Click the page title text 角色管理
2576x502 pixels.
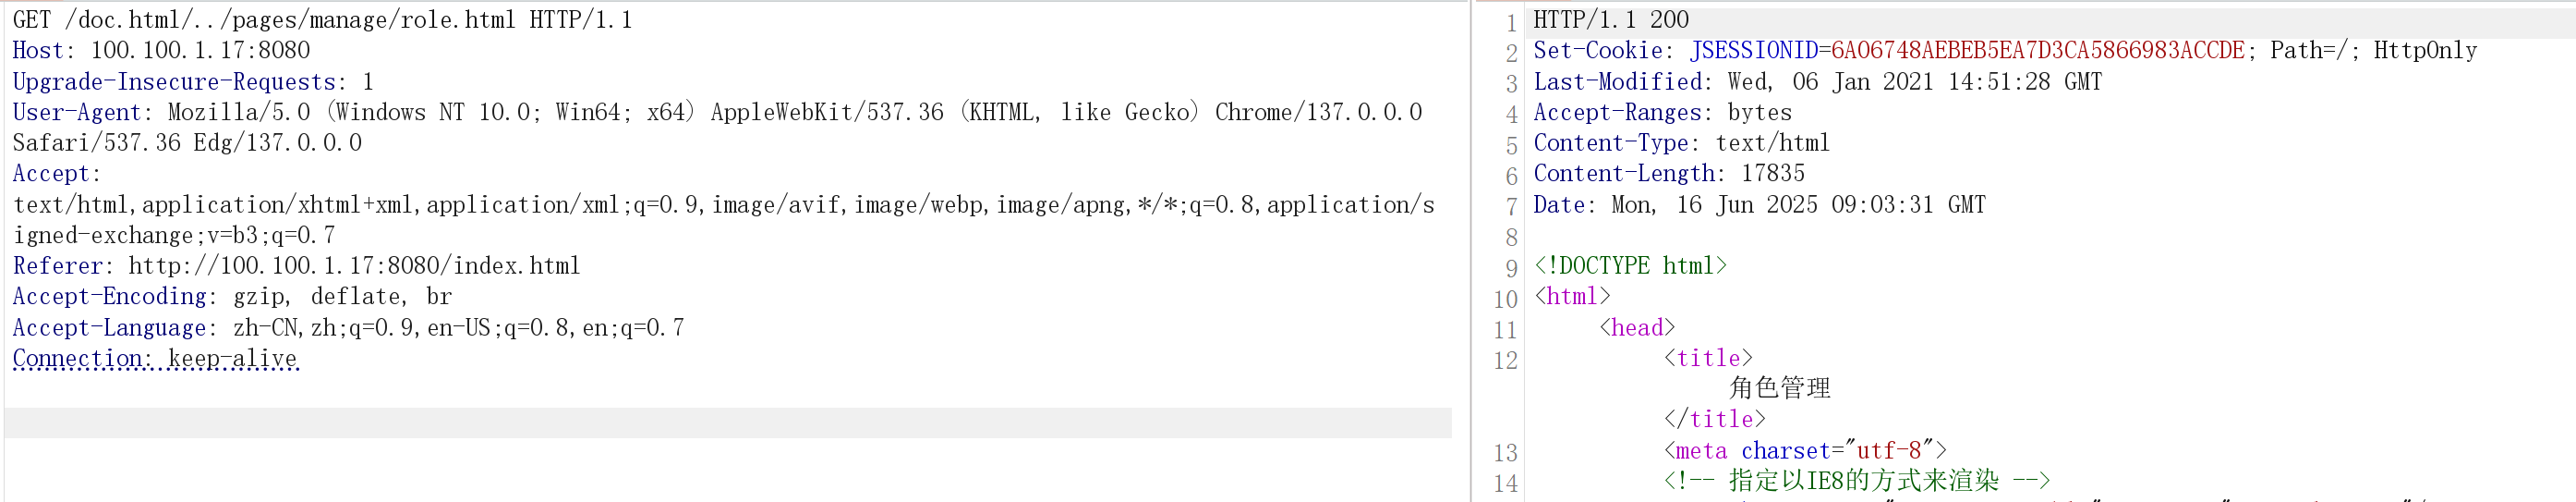click(x=1780, y=388)
